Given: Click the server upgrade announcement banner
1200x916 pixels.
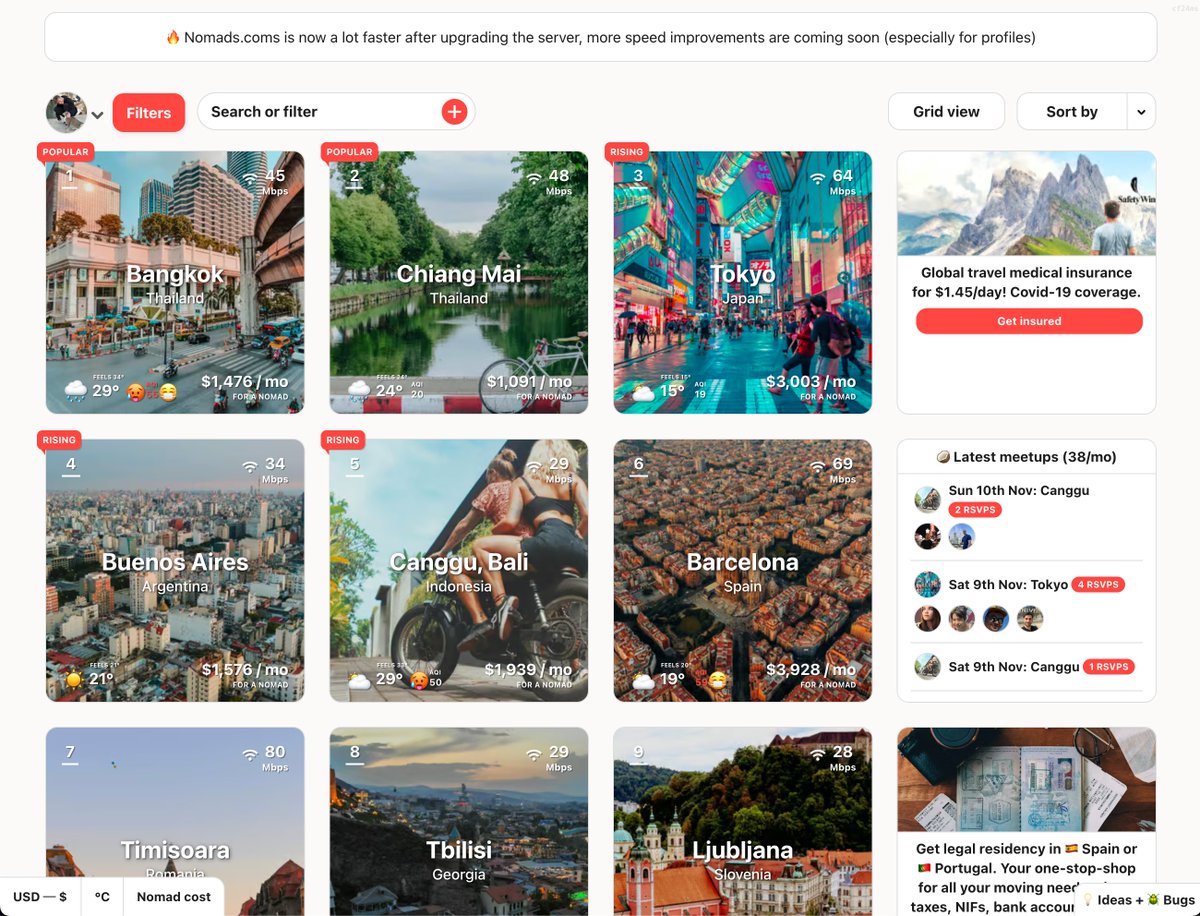Looking at the screenshot, I should pyautogui.click(x=601, y=37).
